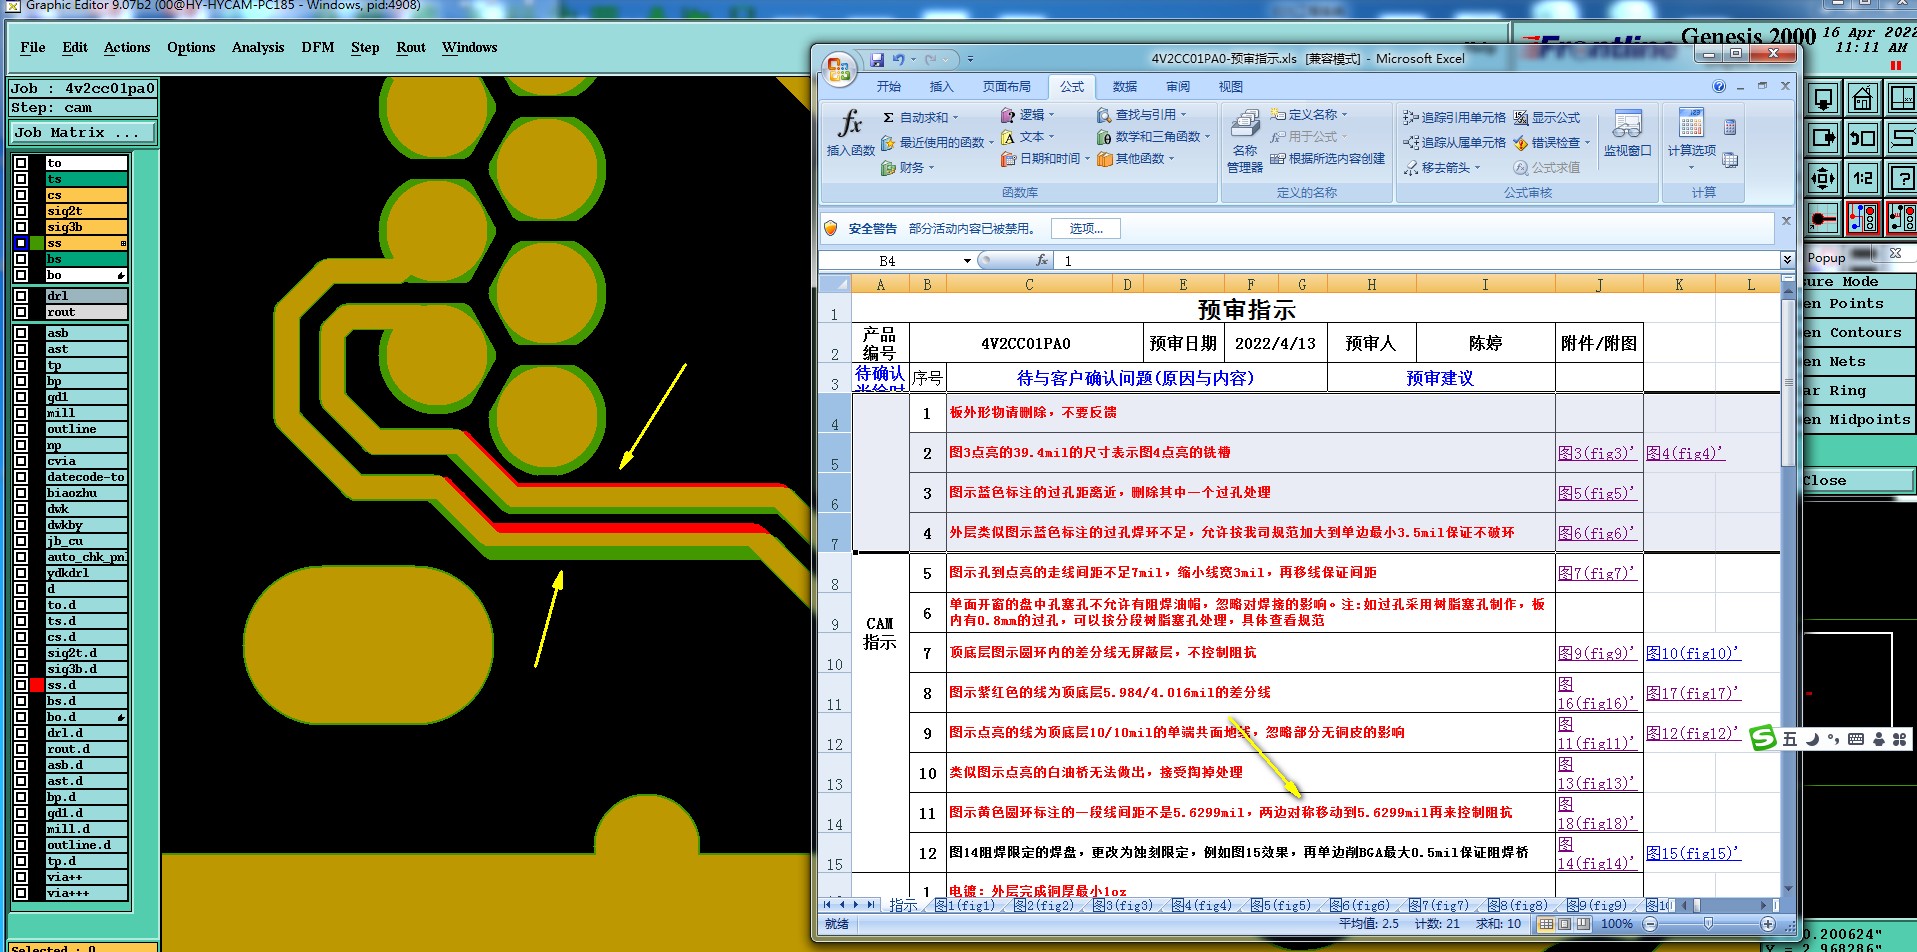Screen dimensions: 1917x952
Task: Toggle checkbox for layer 'ss'
Action: tap(21, 243)
